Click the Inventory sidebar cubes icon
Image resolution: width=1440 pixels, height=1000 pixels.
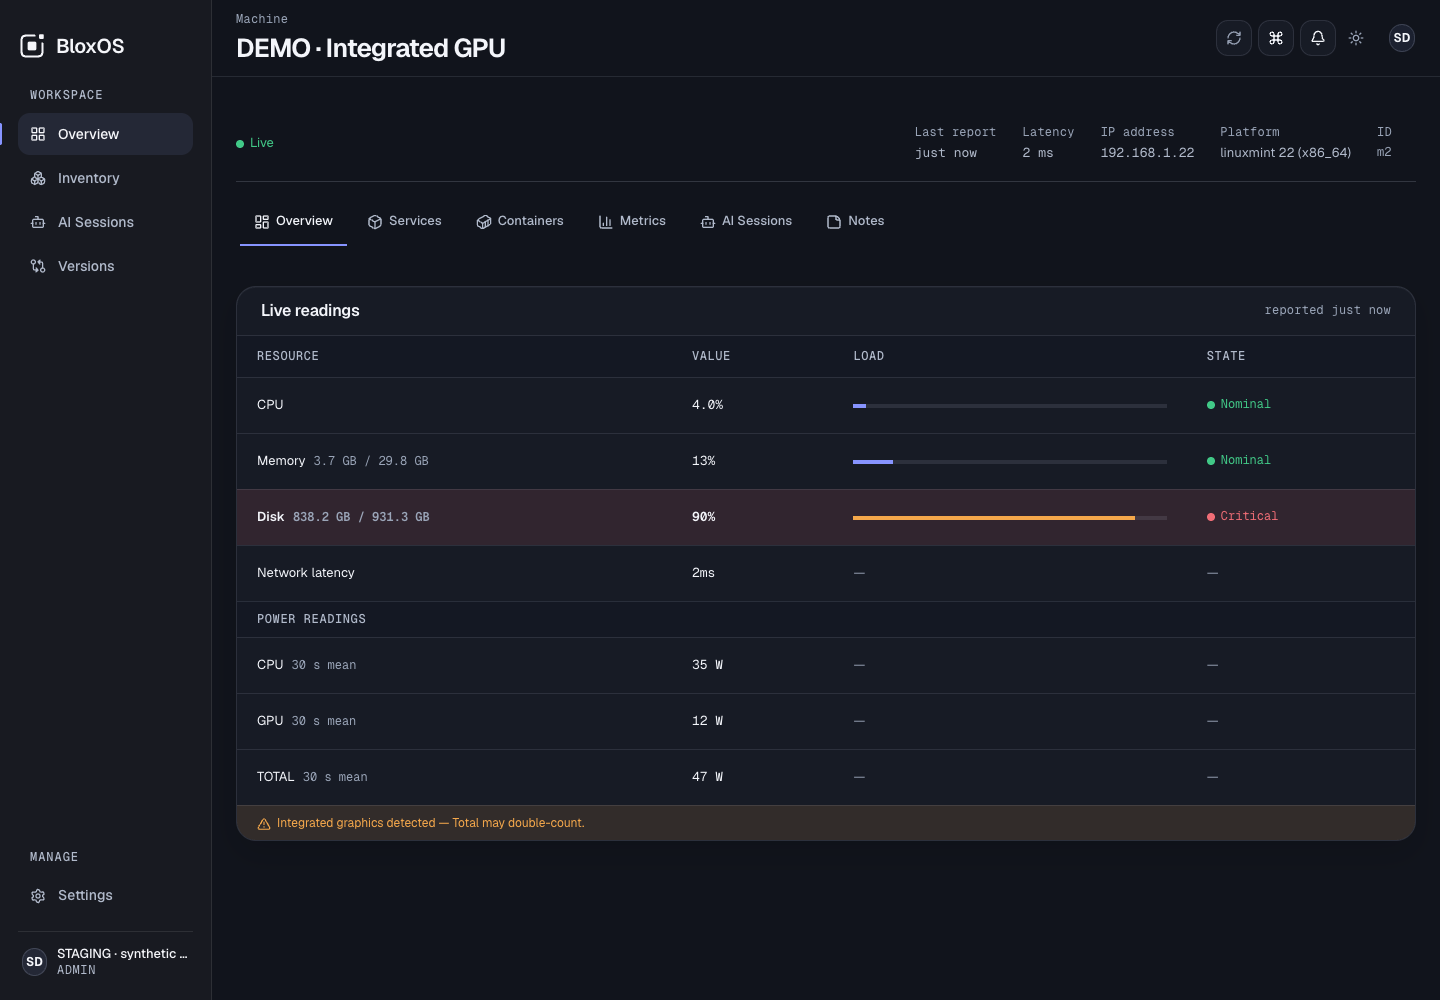(x=38, y=178)
